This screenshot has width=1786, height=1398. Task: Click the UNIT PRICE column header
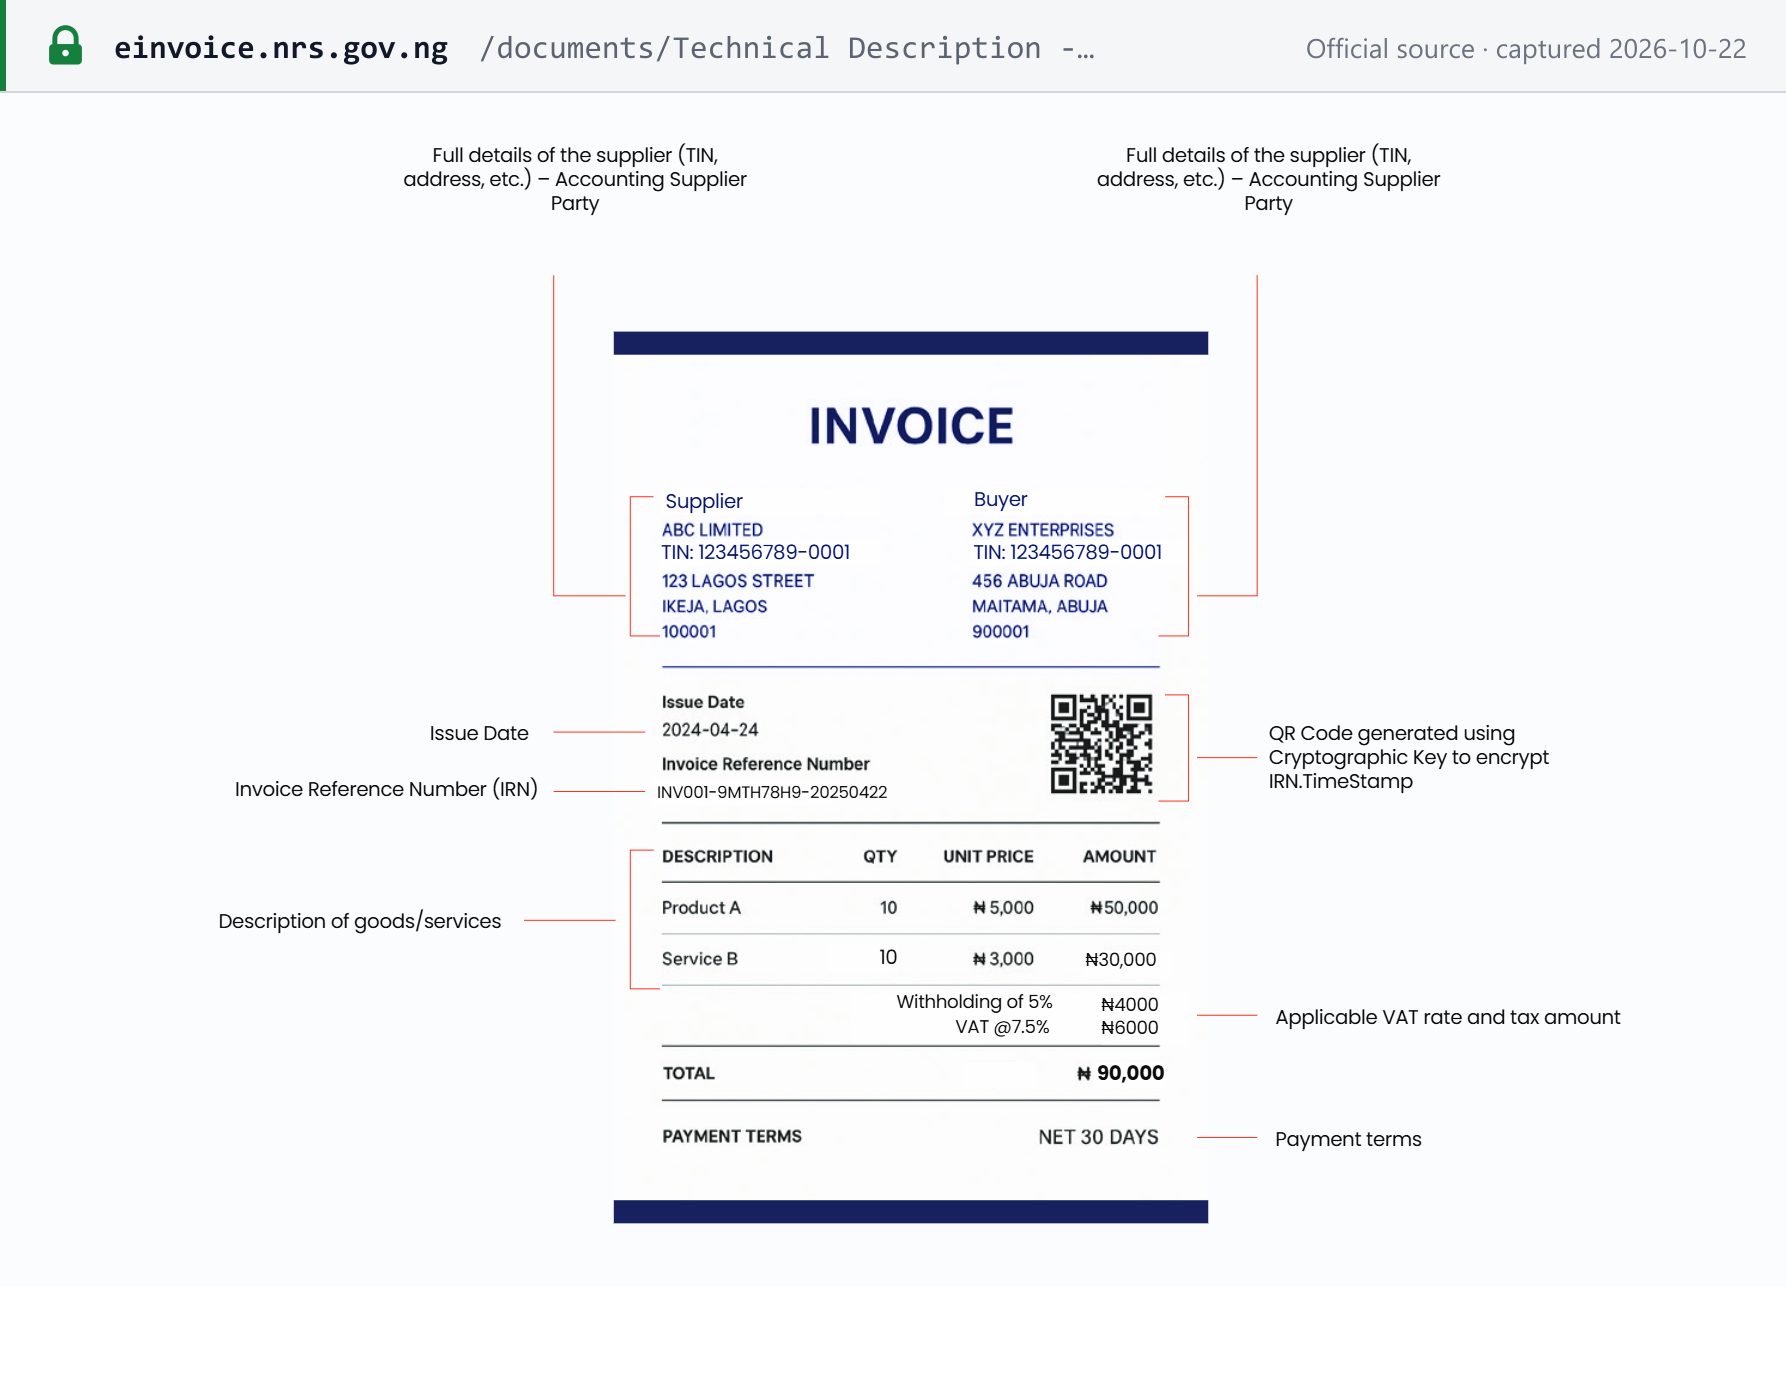(988, 857)
